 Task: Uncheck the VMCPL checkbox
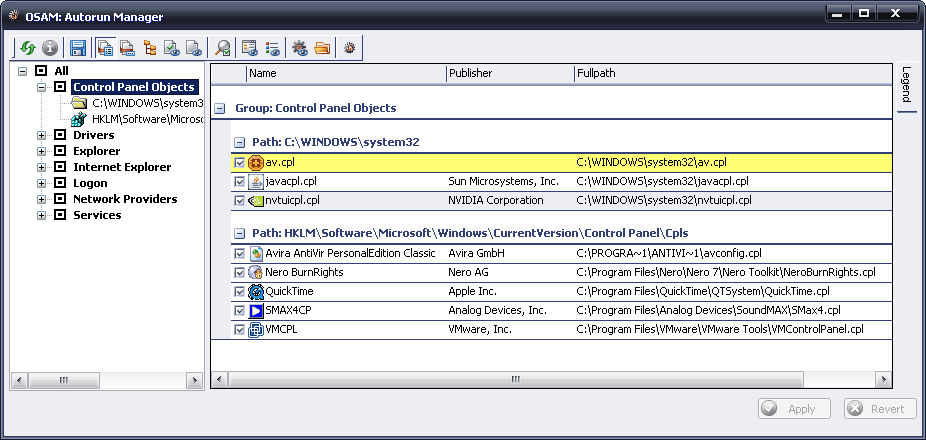[x=239, y=330]
